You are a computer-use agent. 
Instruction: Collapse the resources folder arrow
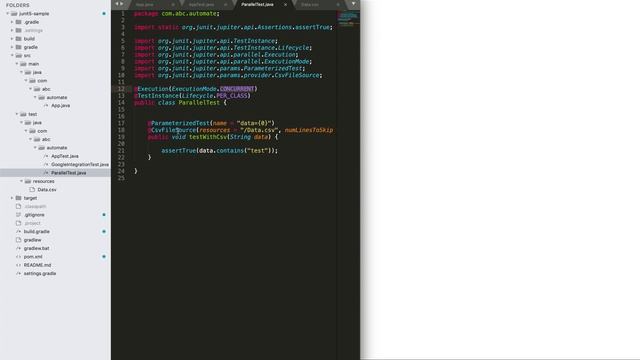click(21, 181)
